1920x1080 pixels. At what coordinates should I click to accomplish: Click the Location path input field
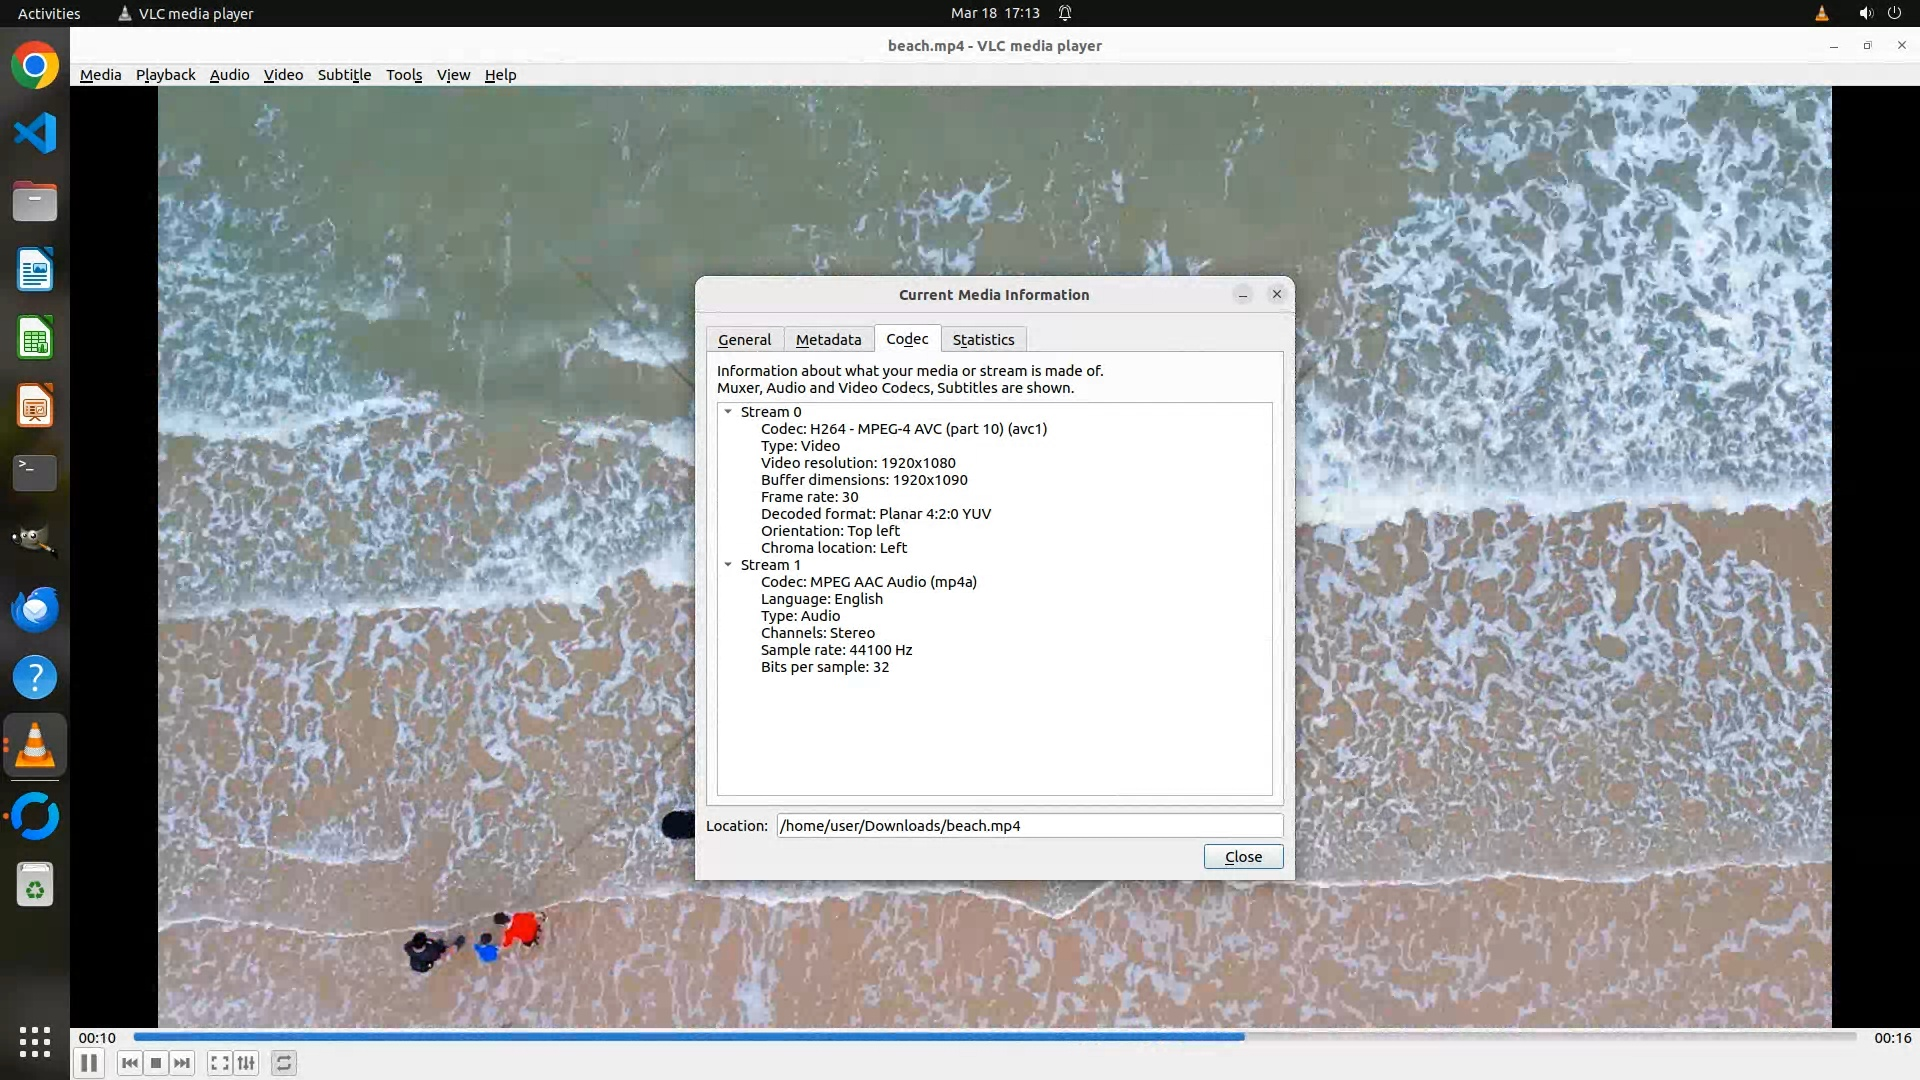pos(1028,826)
